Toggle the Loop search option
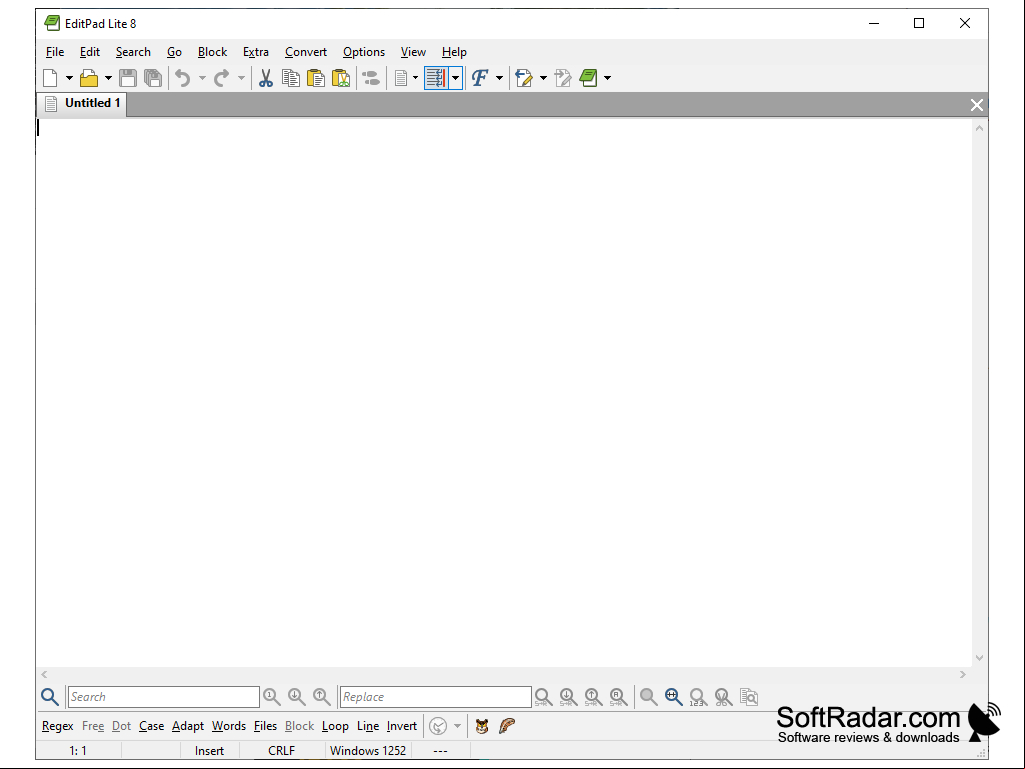Image resolution: width=1025 pixels, height=769 pixels. pyautogui.click(x=335, y=726)
